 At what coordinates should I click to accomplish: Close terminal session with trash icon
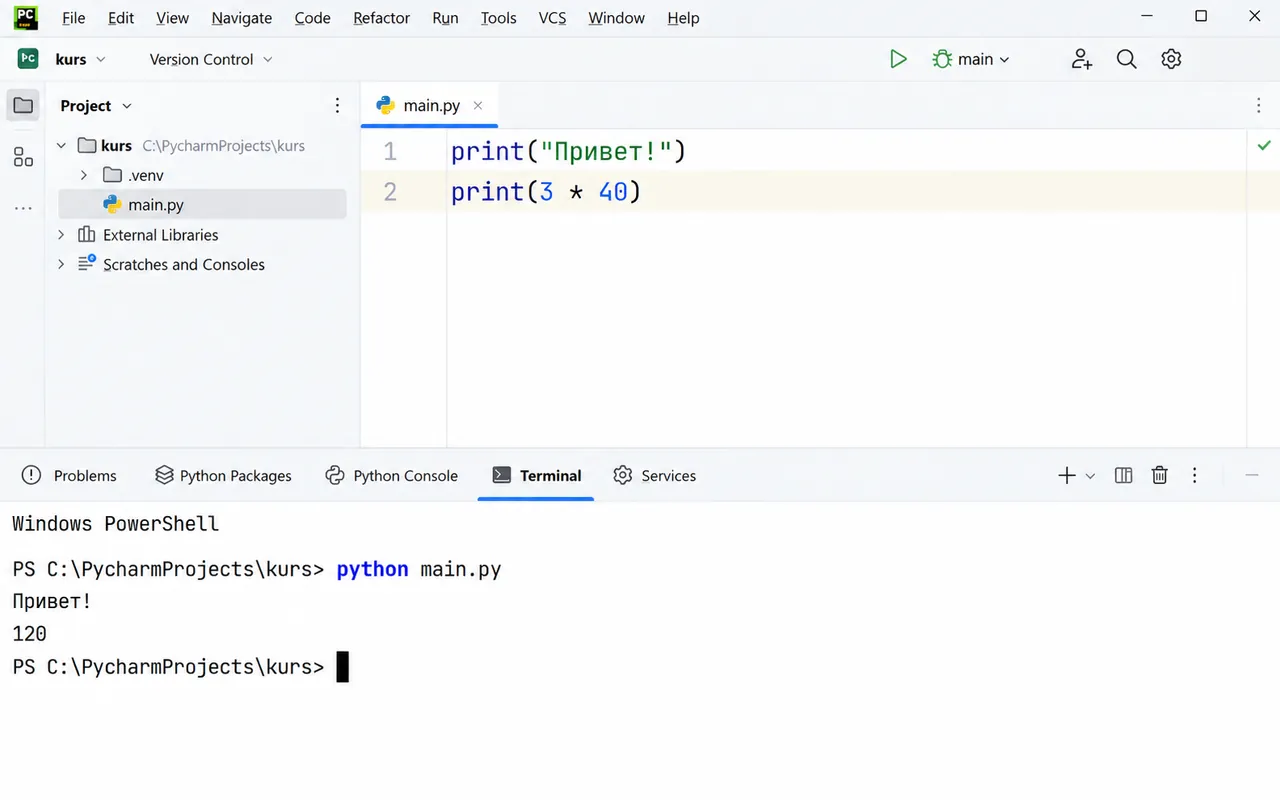(x=1160, y=476)
